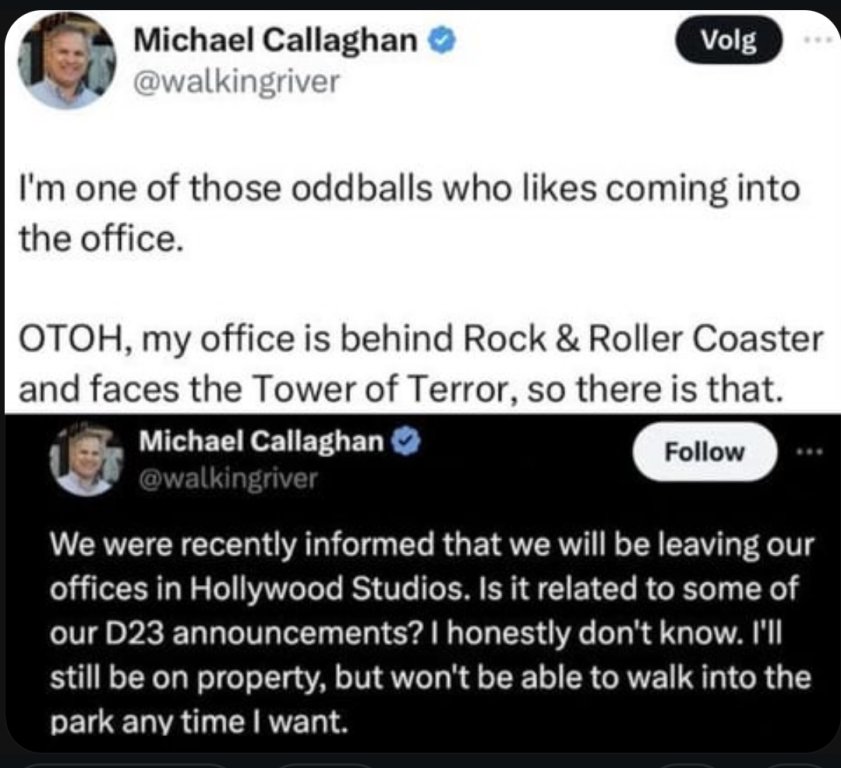Screen dimensions: 841x768
Task: Open more options beside Follow button
Action: 810,452
